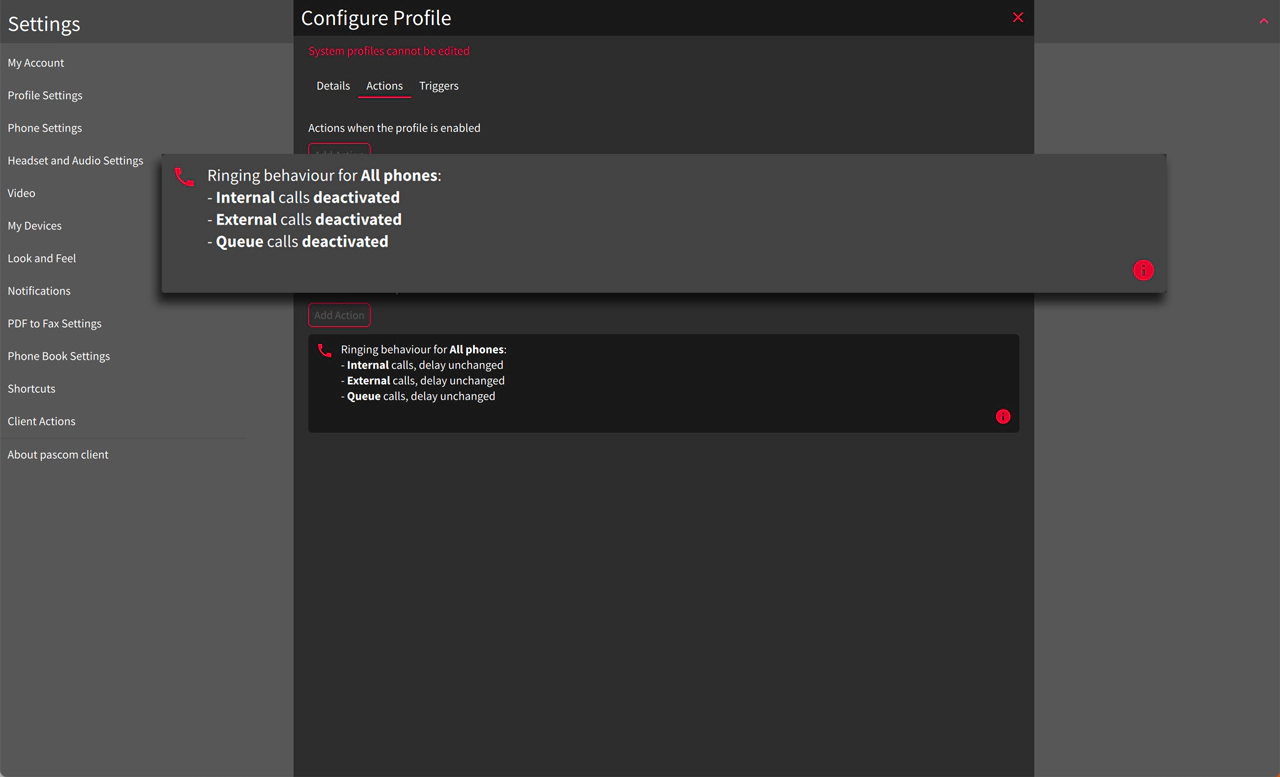Image resolution: width=1280 pixels, height=777 pixels.
Task: Click the visible Add Action button
Action: (339, 314)
